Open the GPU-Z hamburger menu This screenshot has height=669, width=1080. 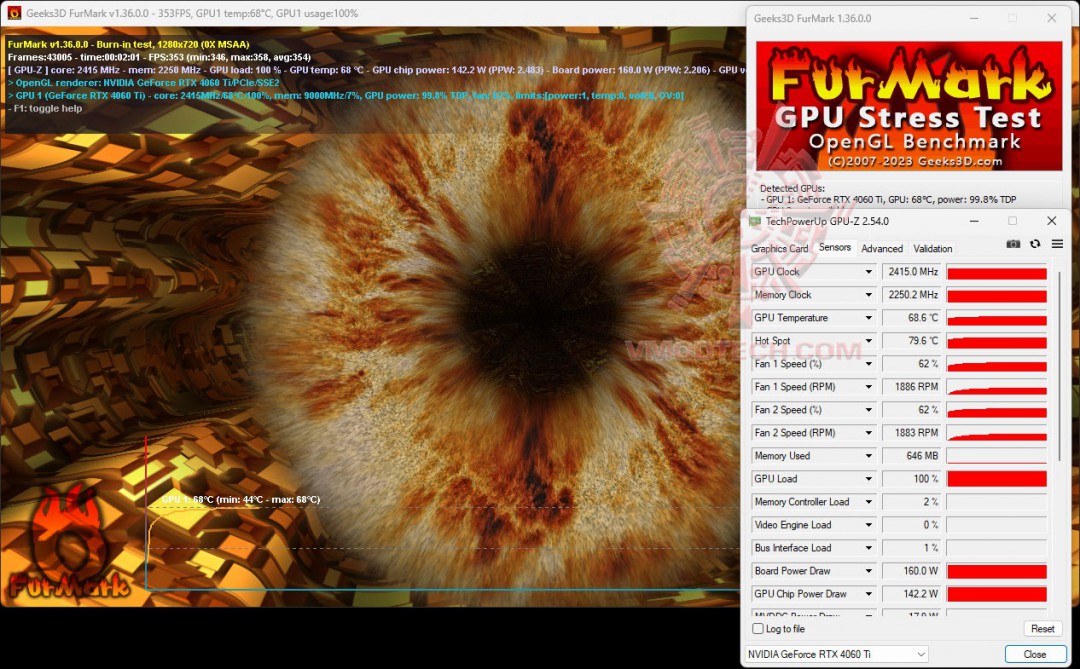pyautogui.click(x=1057, y=244)
